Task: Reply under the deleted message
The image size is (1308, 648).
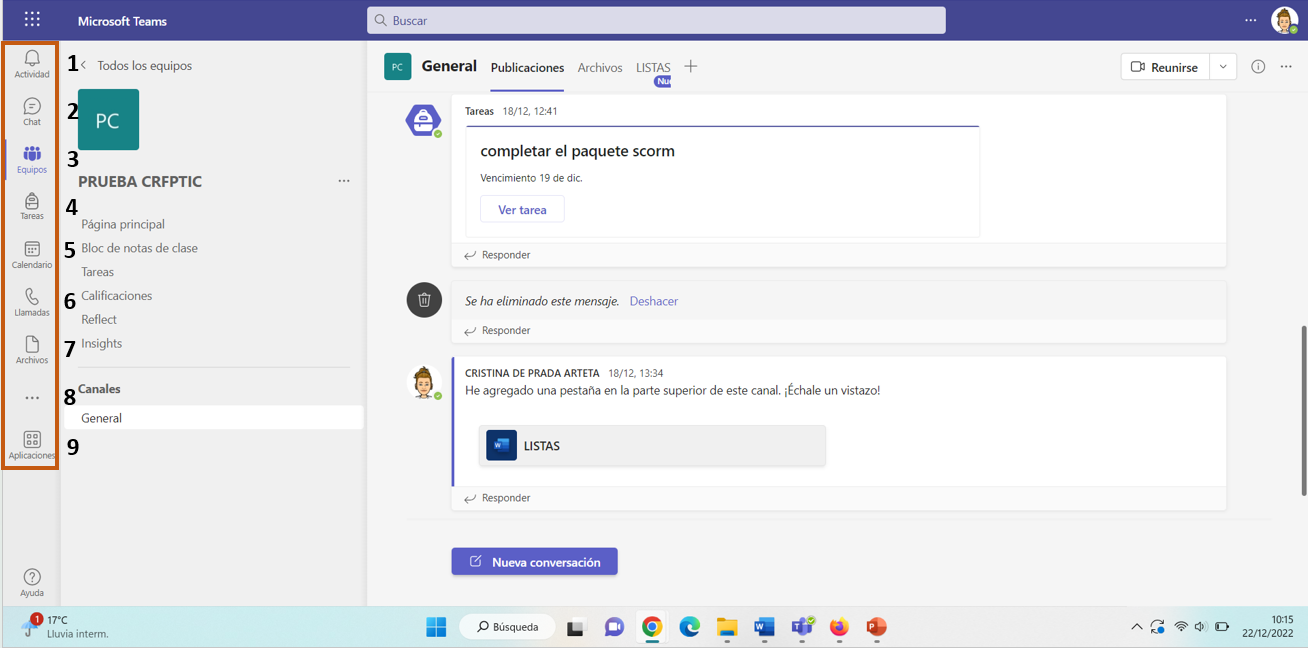Action: click(x=497, y=330)
